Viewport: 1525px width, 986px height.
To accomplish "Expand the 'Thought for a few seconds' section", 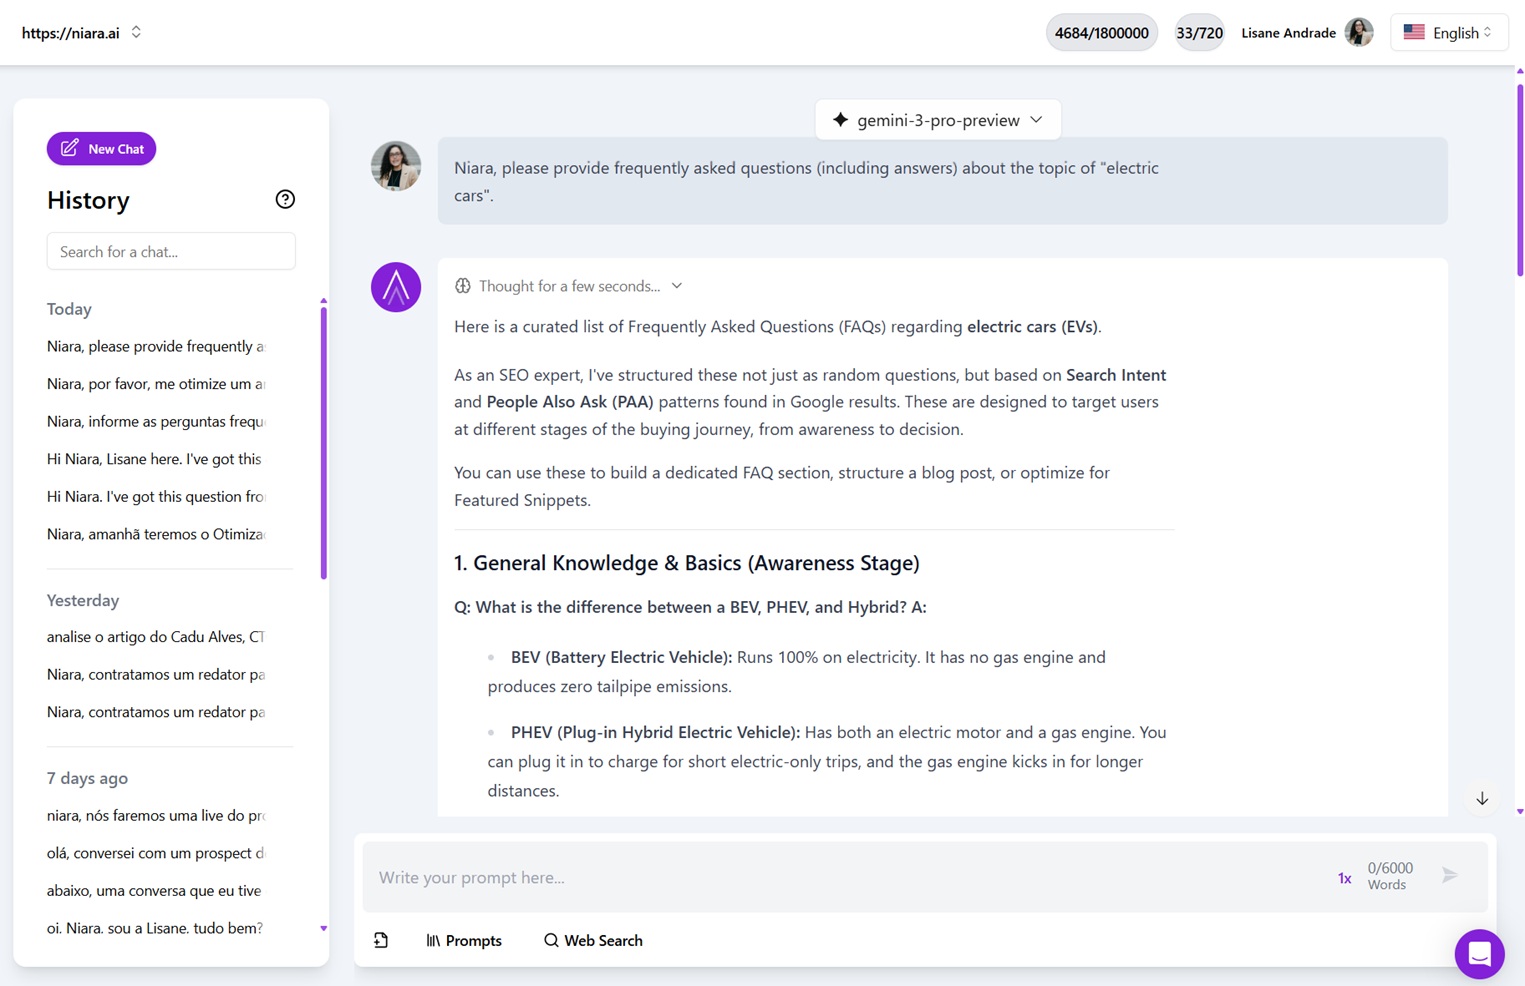I will [568, 286].
